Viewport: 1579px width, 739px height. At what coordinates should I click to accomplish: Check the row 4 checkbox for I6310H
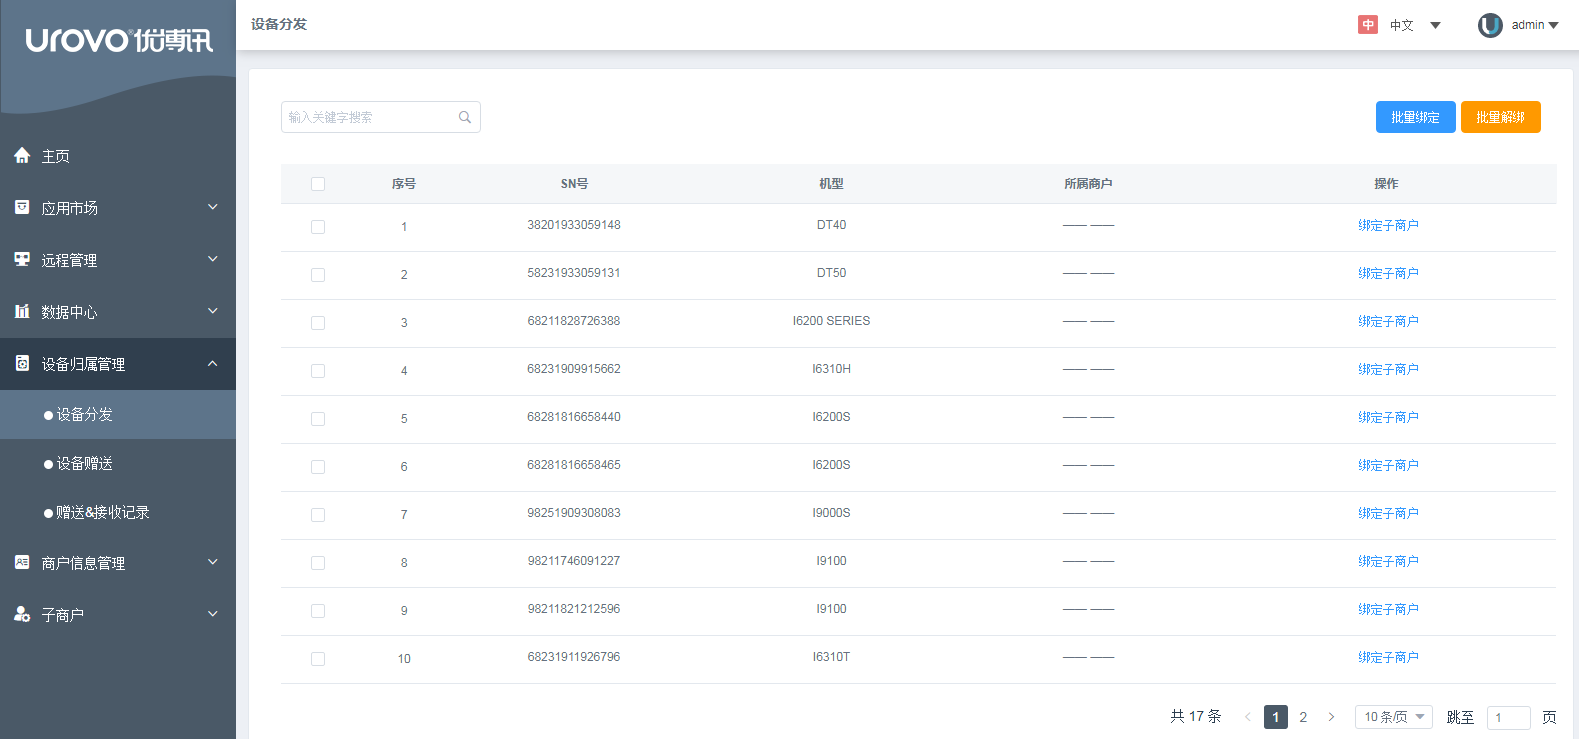318,371
